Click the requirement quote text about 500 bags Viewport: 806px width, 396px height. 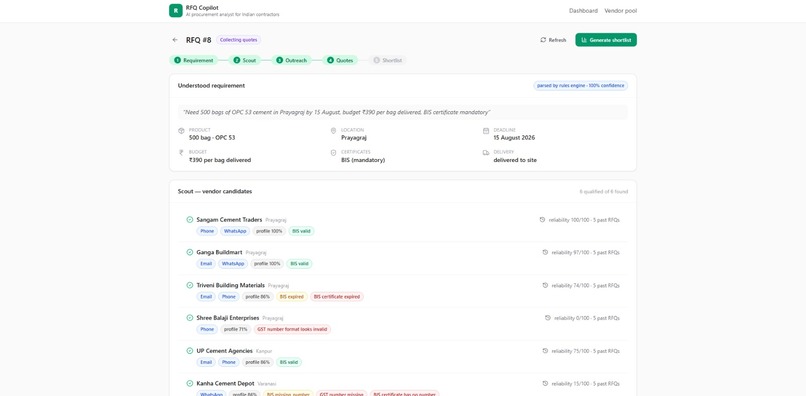(337, 112)
